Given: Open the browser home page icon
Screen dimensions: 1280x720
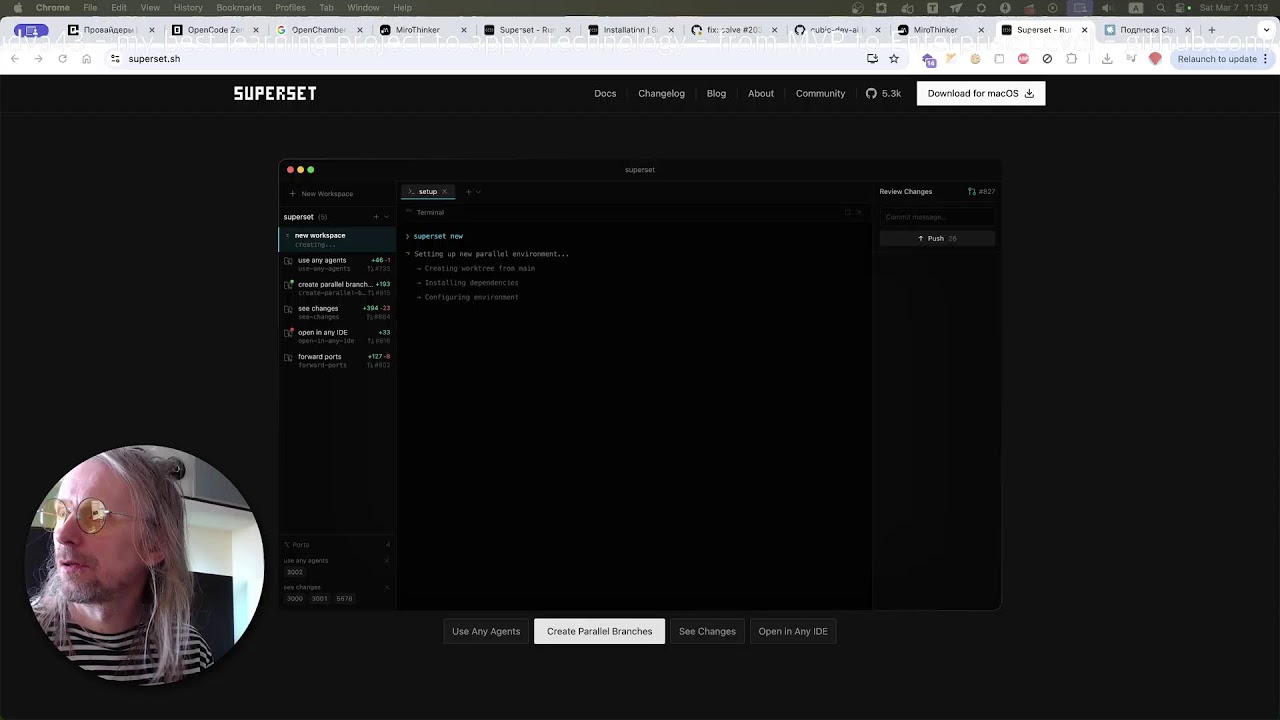Looking at the screenshot, I should 86,59.
